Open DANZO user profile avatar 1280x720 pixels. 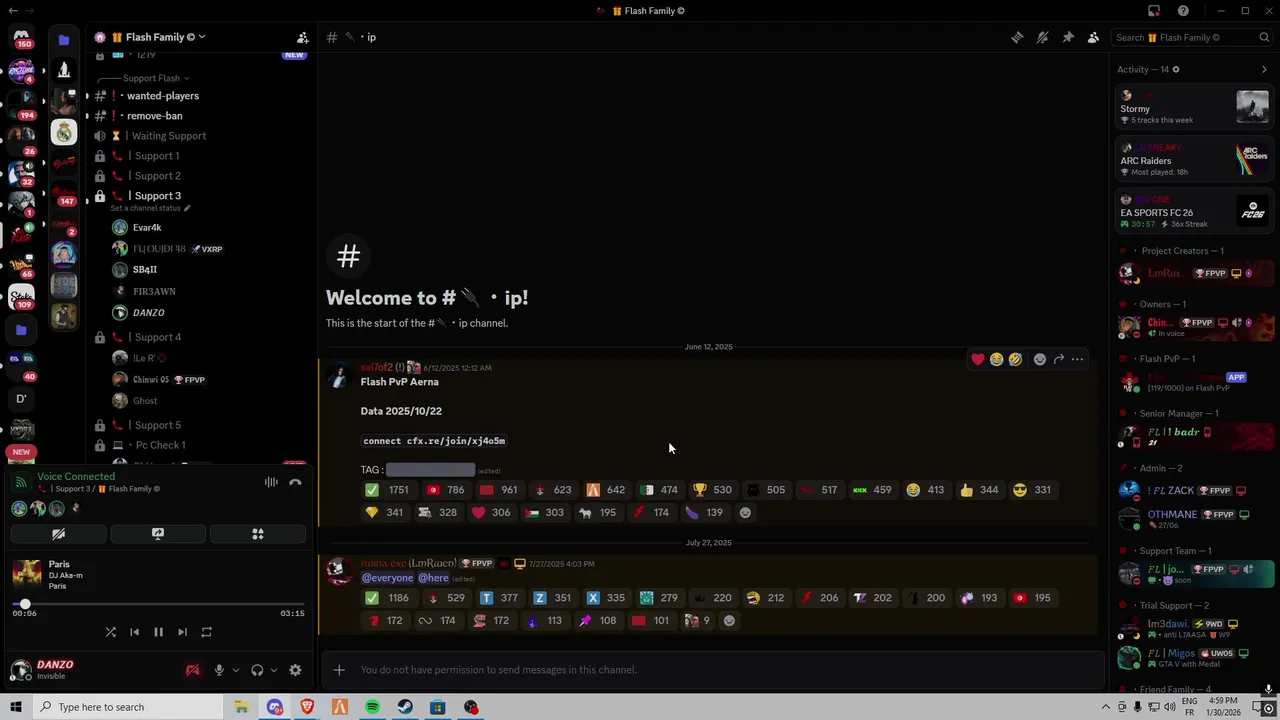[x=21, y=670]
